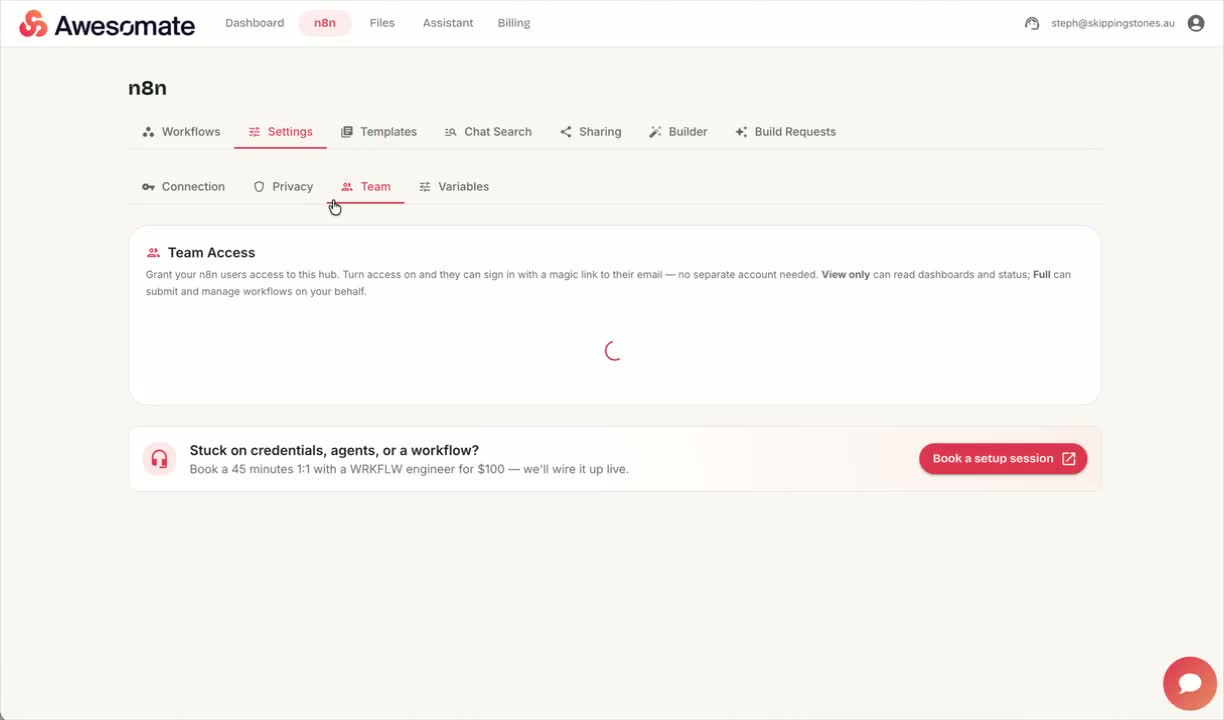Screen dimensions: 1224x720
Task: Click steph@skippingstones.au account email
Action: [x=1113, y=23]
